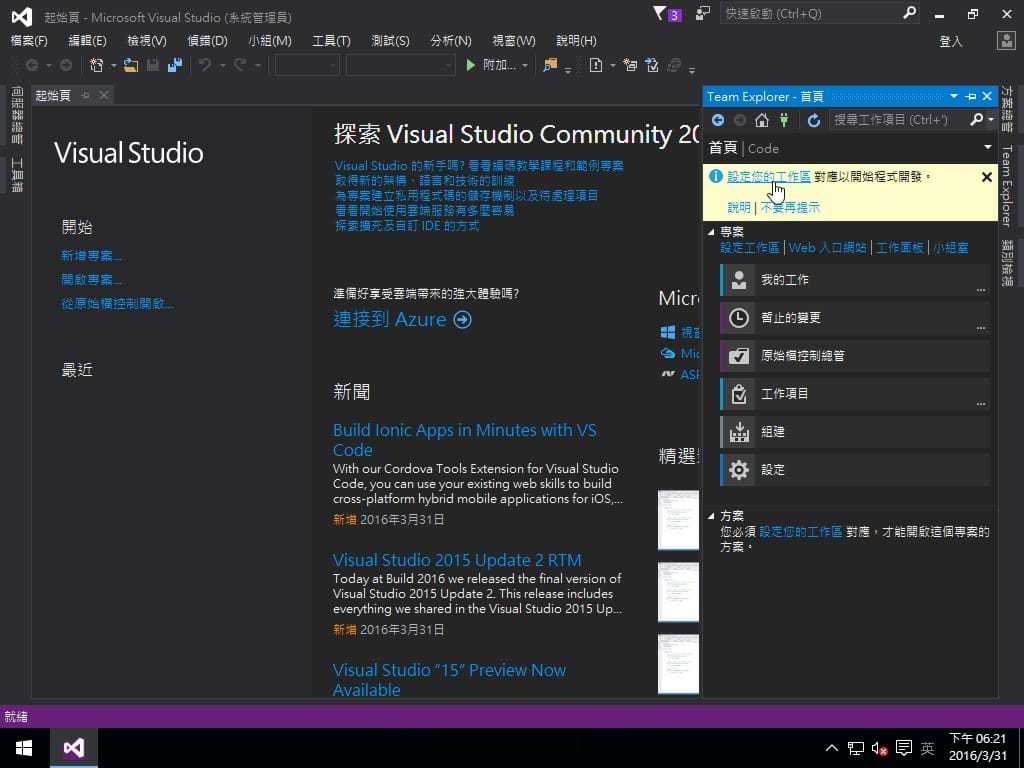The height and width of the screenshot is (768, 1024).
Task: Open the 檢視(V) menu
Action: click(147, 40)
